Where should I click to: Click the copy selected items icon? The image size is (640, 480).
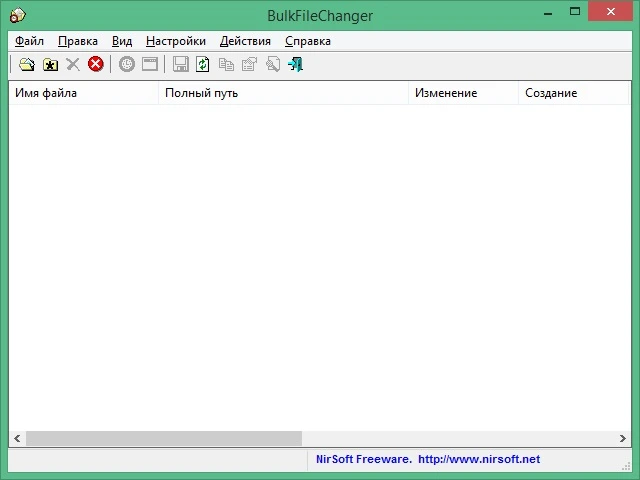(226, 64)
